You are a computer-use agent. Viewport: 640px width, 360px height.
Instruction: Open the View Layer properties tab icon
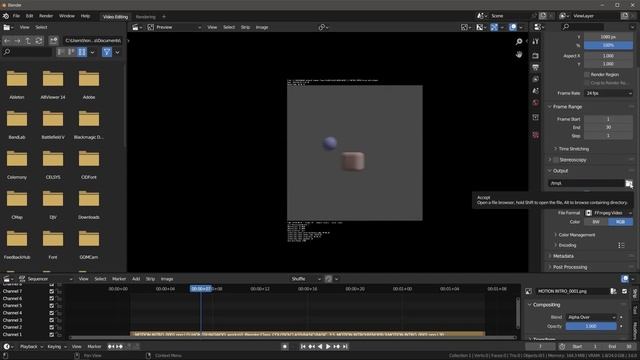(536, 79)
